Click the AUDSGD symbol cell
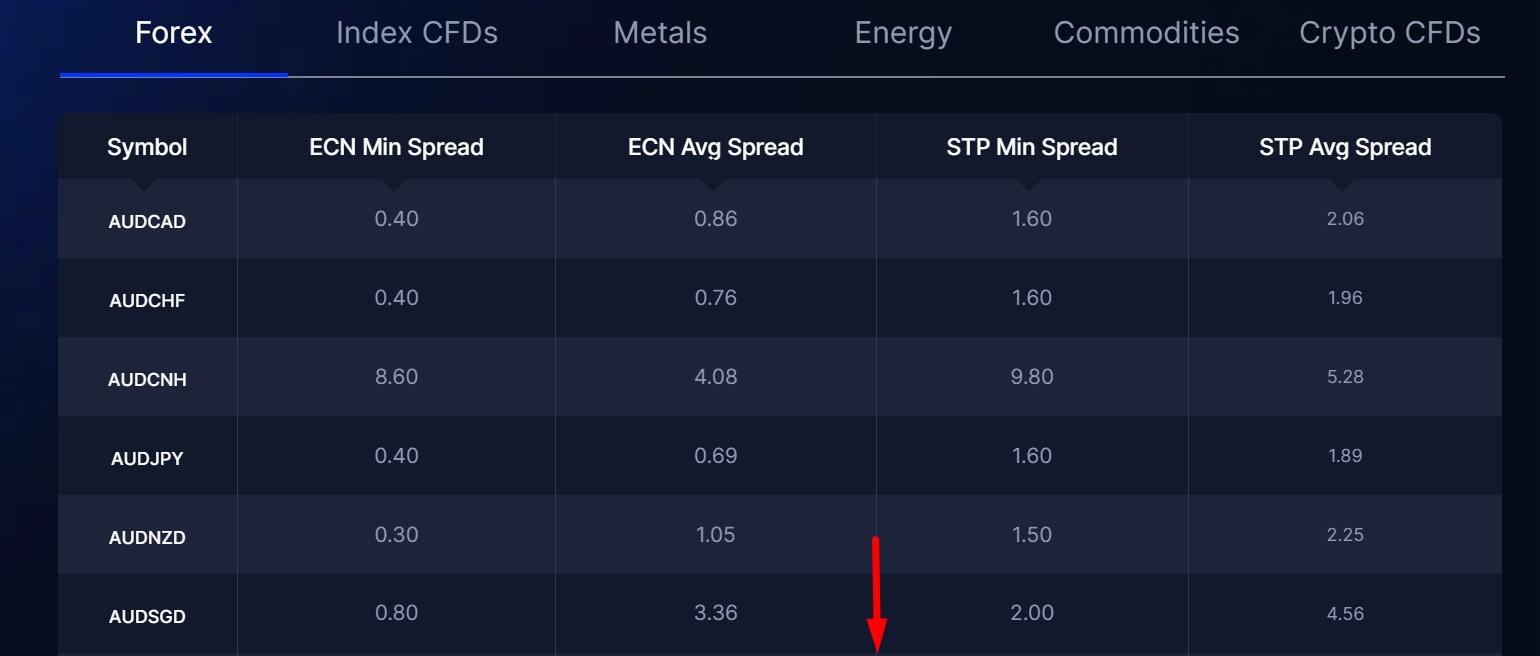The width and height of the screenshot is (1540, 656). [x=147, y=615]
